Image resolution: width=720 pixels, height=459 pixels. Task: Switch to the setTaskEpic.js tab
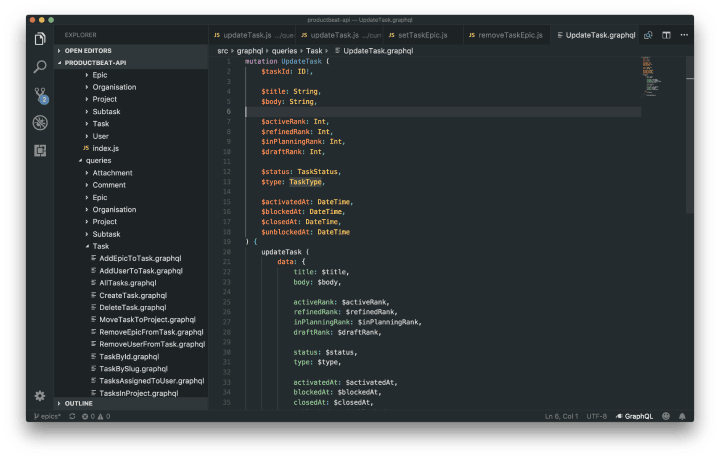tap(422, 35)
